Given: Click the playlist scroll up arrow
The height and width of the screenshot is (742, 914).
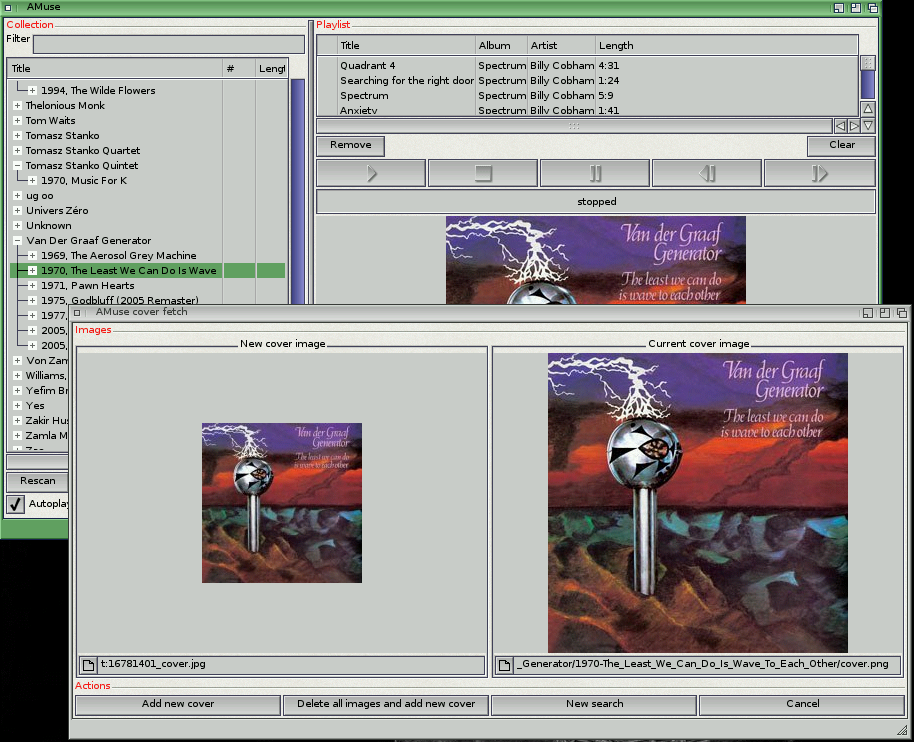Looking at the screenshot, I should click(868, 109).
